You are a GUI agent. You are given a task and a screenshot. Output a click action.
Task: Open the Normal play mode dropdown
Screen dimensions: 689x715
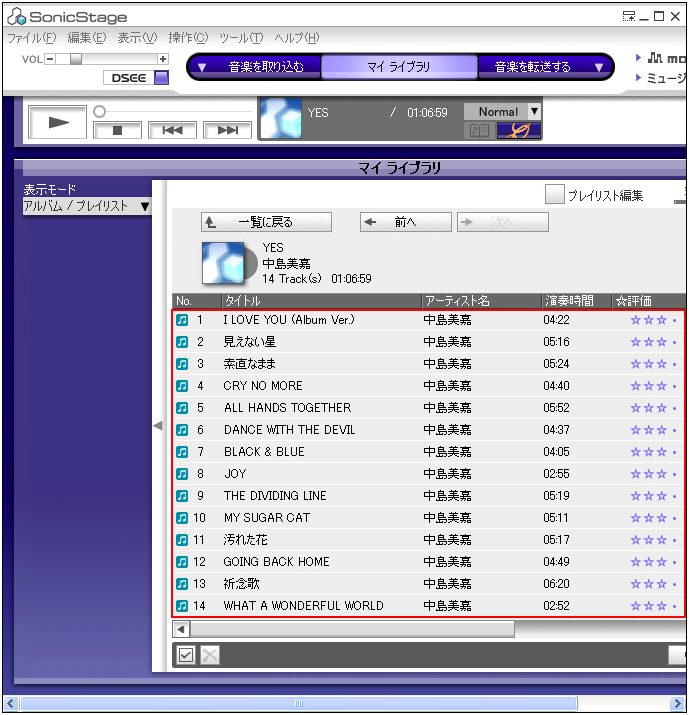pyautogui.click(x=534, y=111)
